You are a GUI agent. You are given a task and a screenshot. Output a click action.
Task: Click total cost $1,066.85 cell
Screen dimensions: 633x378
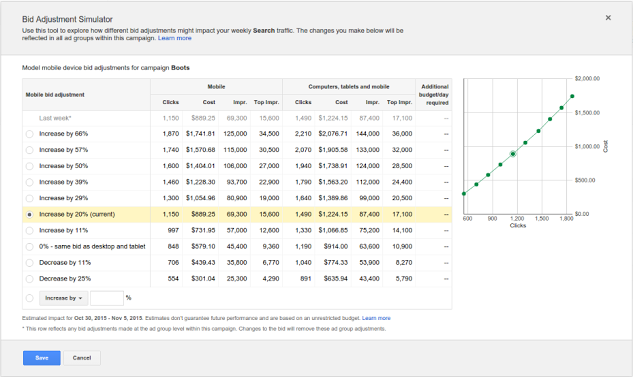tap(333, 231)
